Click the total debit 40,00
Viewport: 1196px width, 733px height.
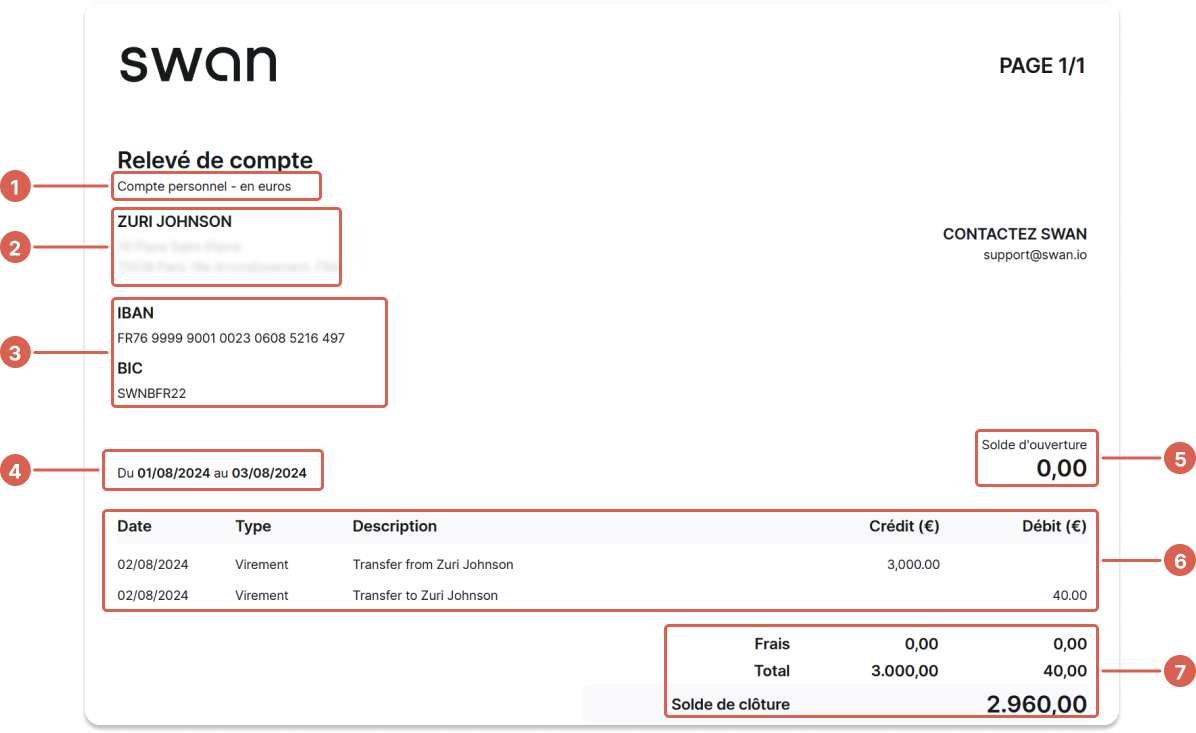click(1065, 671)
